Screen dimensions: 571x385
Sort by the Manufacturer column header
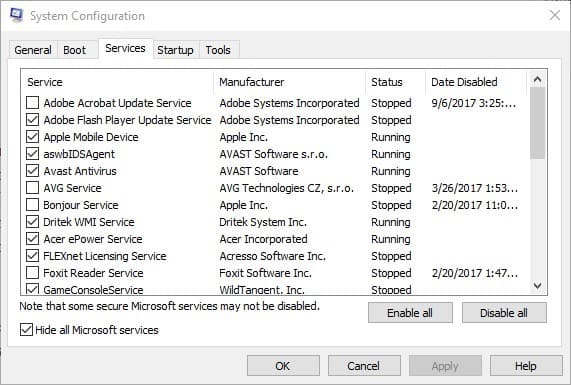pos(289,82)
